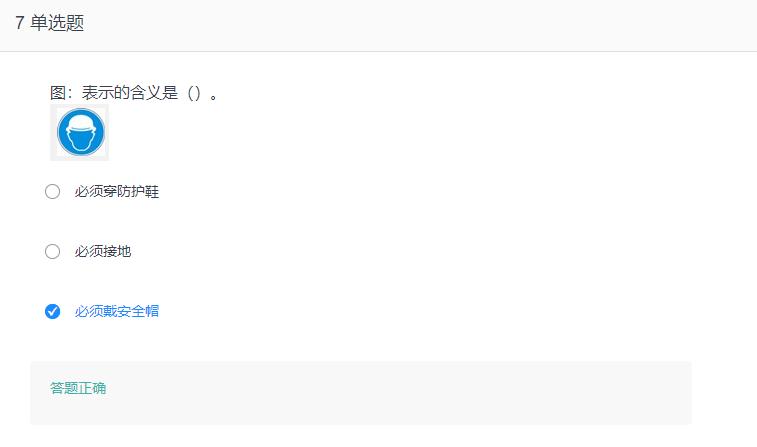This screenshot has width=757, height=447.
Task: Click the word 图 starting the question
Action: [x=58, y=93]
